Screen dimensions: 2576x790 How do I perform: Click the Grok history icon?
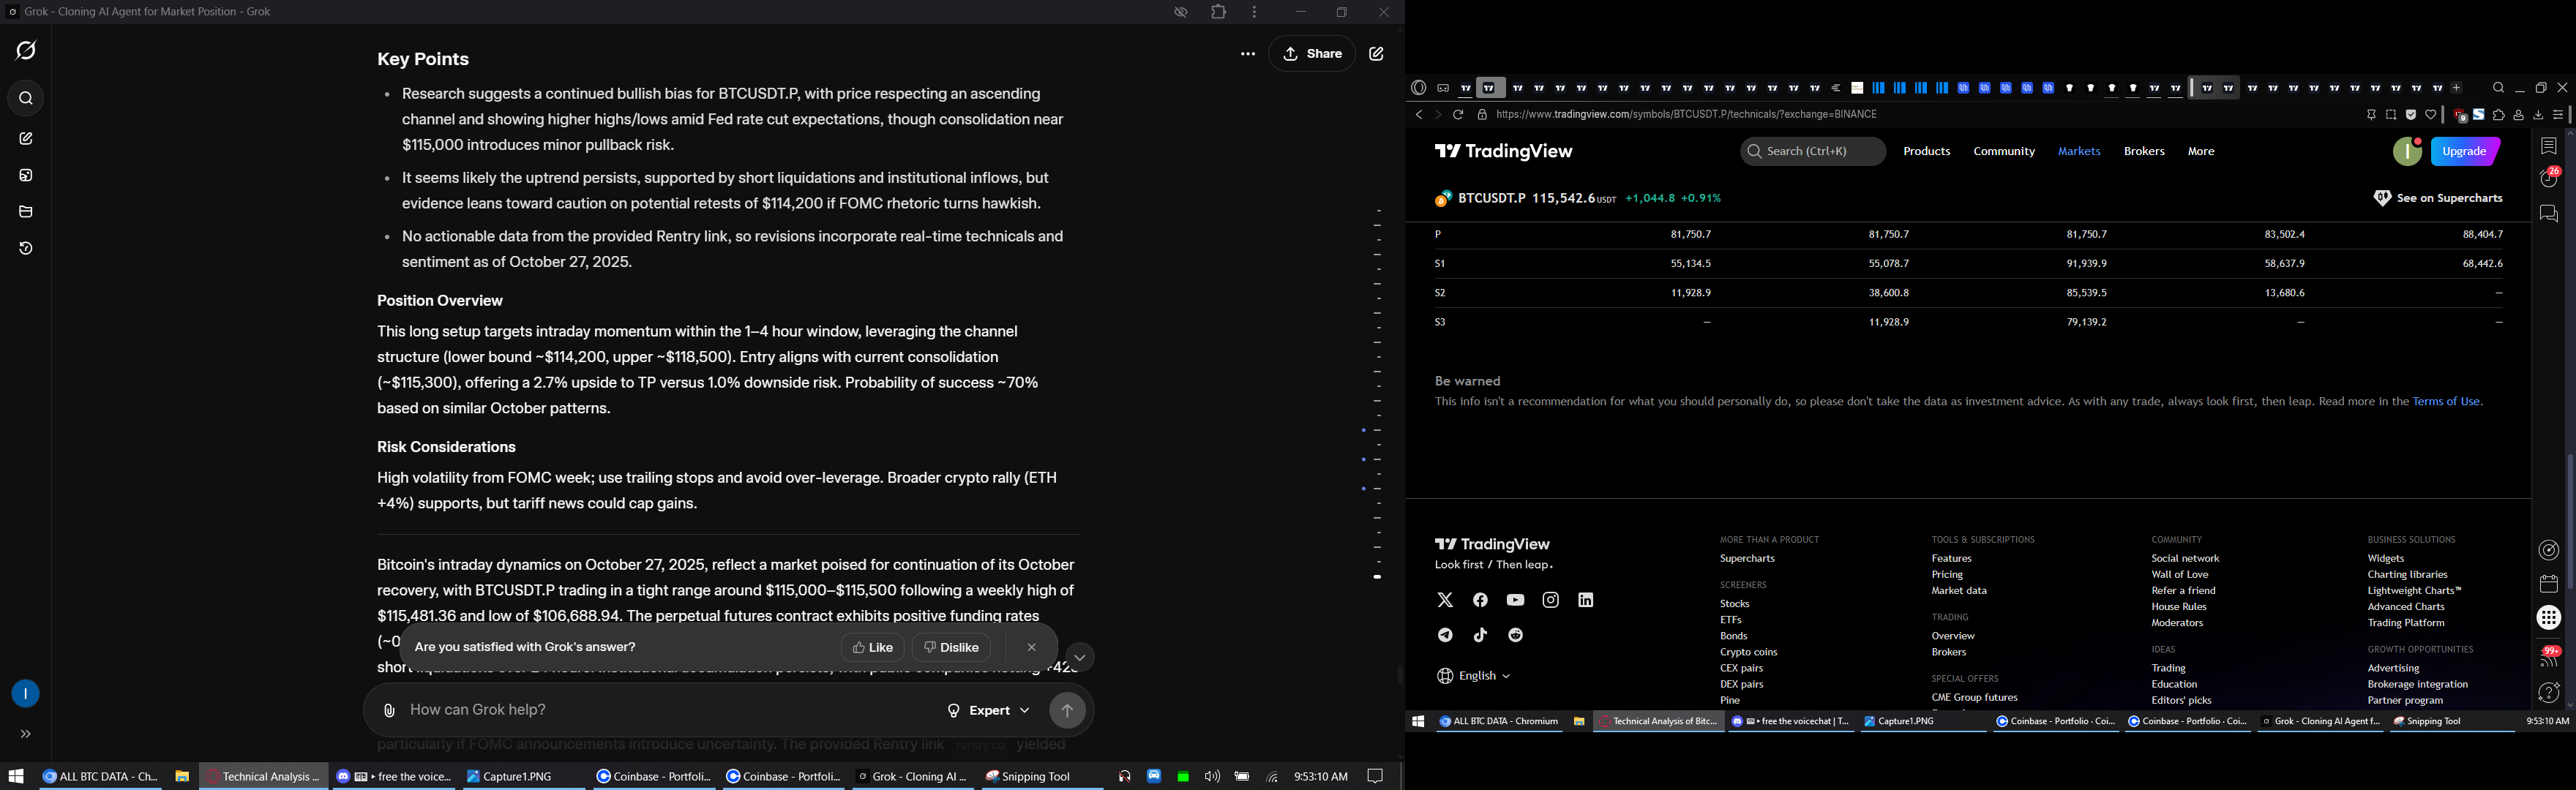click(26, 248)
